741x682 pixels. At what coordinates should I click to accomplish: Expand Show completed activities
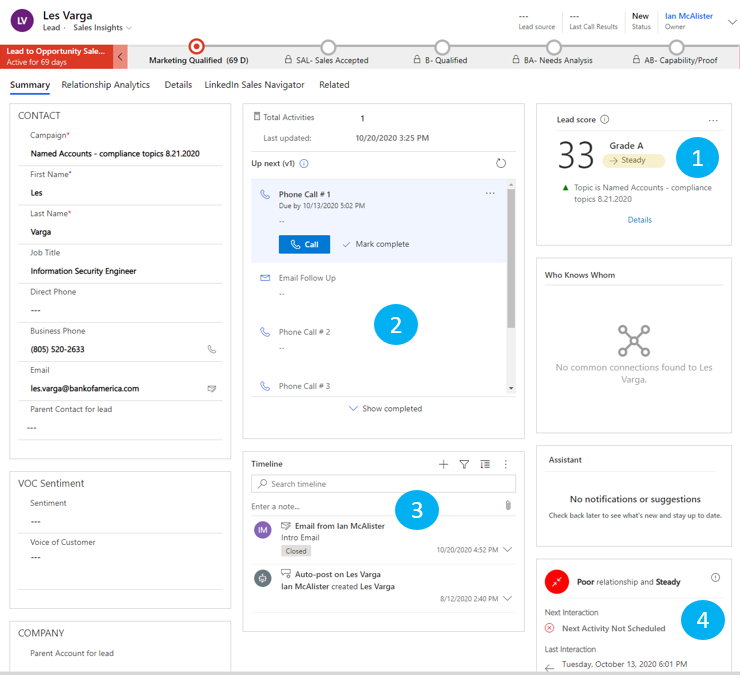coord(385,409)
